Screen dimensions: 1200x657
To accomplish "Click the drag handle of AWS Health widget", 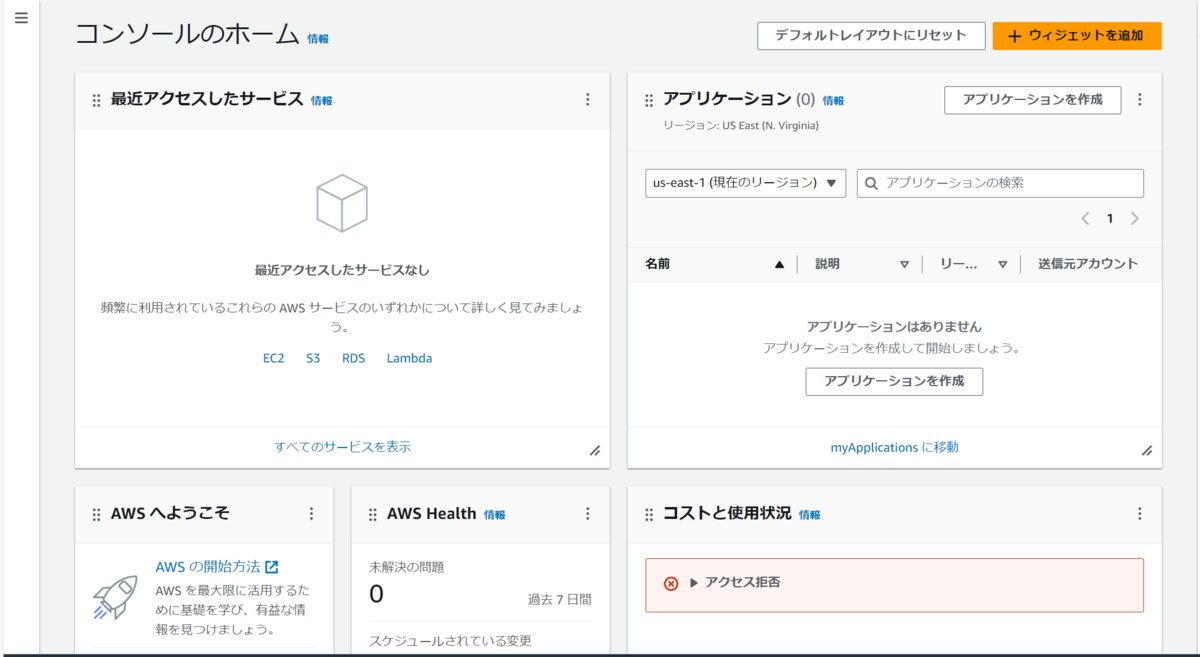I will point(373,514).
